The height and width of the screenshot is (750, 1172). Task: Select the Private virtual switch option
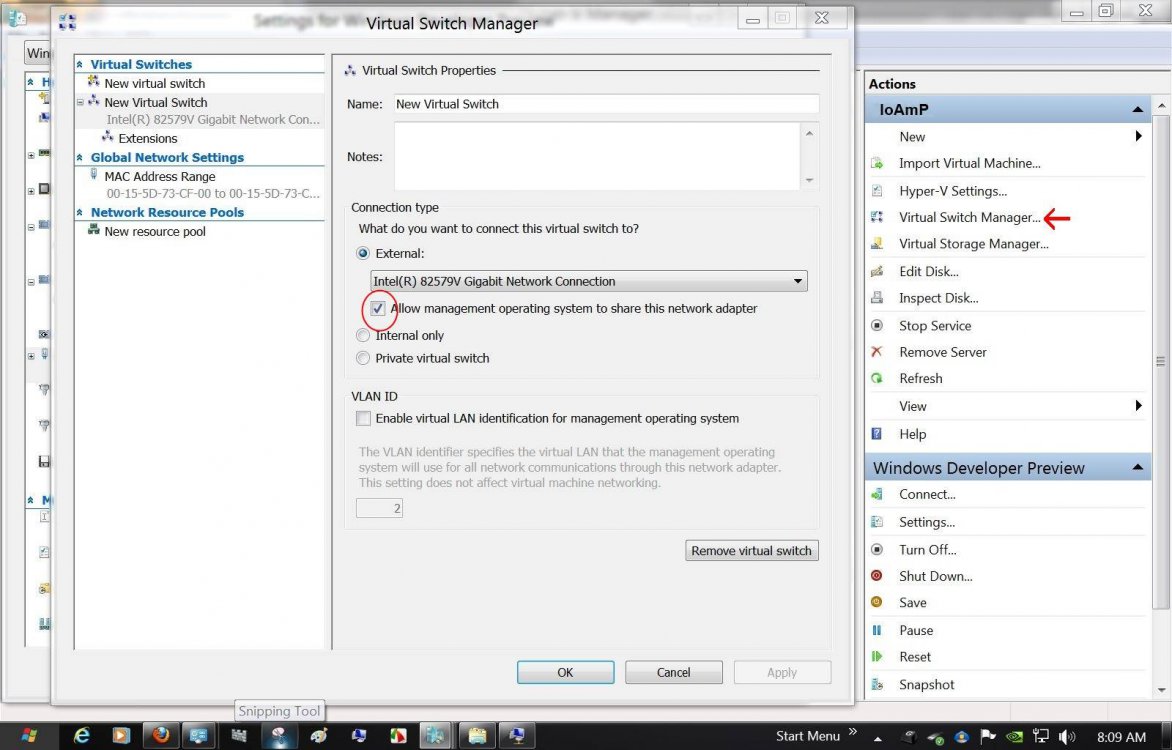[x=363, y=358]
